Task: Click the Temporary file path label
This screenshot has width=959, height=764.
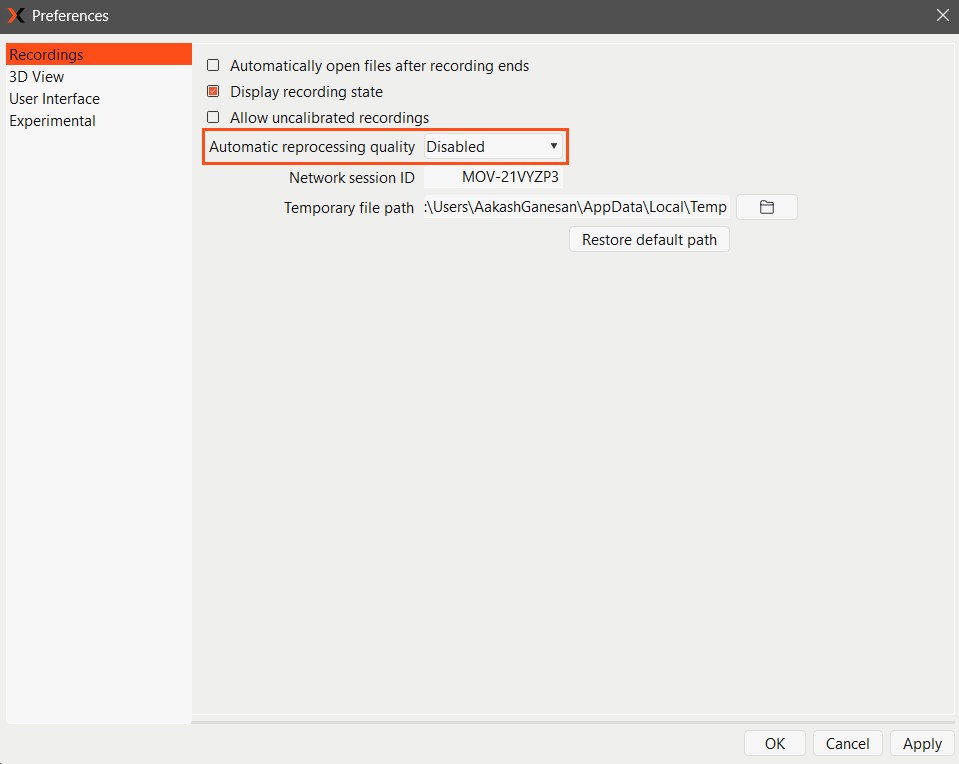Action: [x=349, y=208]
